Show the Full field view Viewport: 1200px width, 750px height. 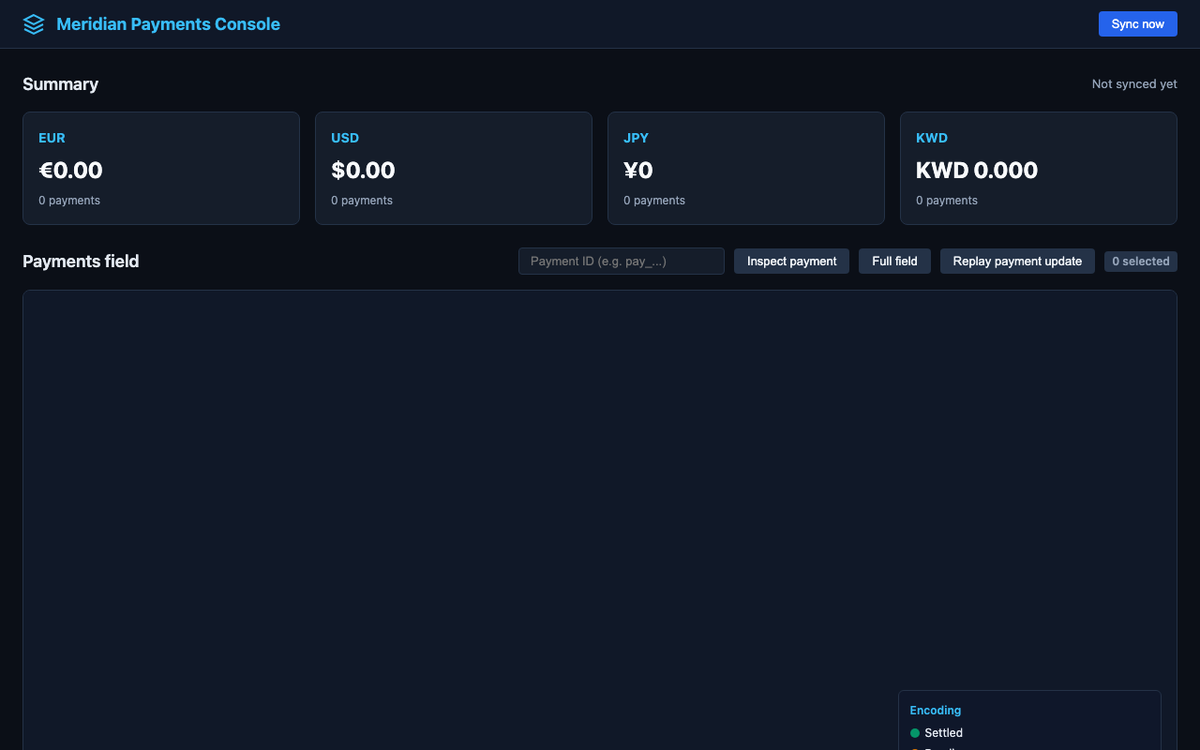895,261
